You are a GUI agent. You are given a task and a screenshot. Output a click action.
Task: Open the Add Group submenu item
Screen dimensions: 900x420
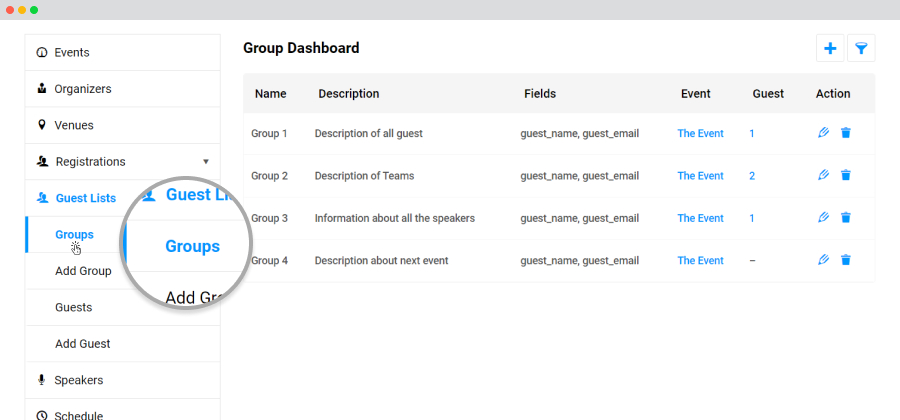(83, 271)
